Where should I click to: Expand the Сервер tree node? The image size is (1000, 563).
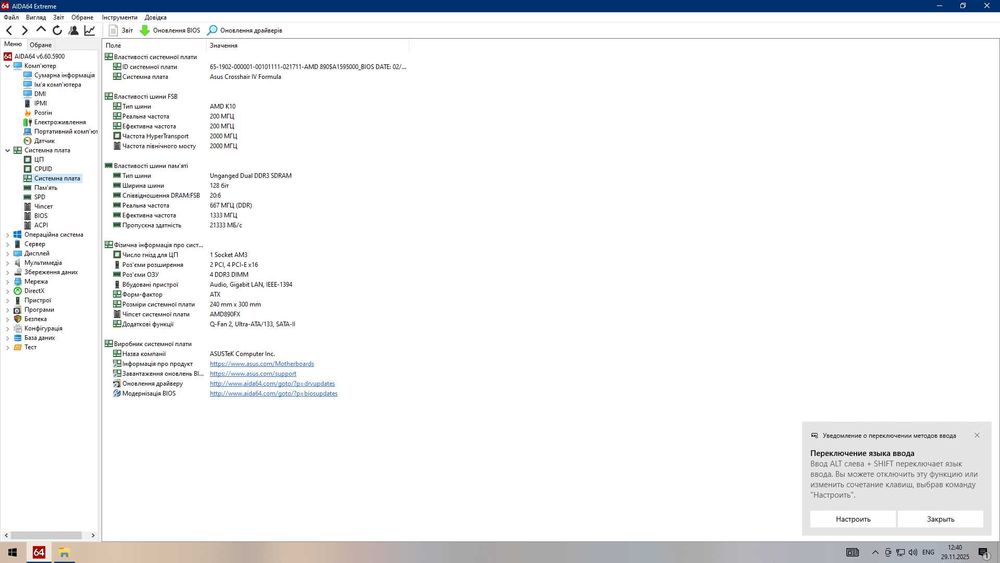8,244
